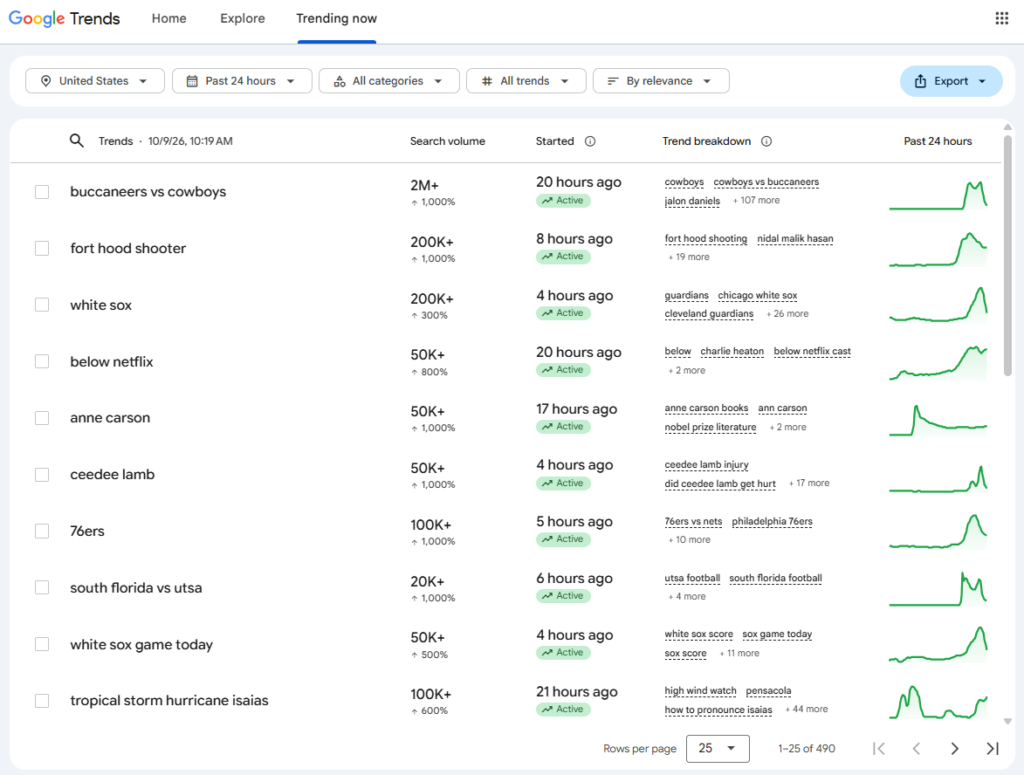Open the nobel prize literature link

click(710, 427)
